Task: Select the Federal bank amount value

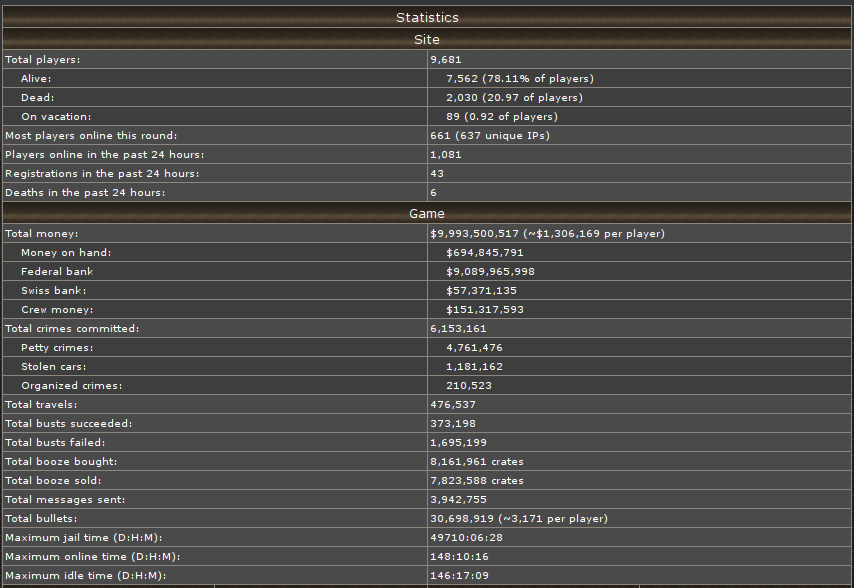Action: click(x=490, y=272)
